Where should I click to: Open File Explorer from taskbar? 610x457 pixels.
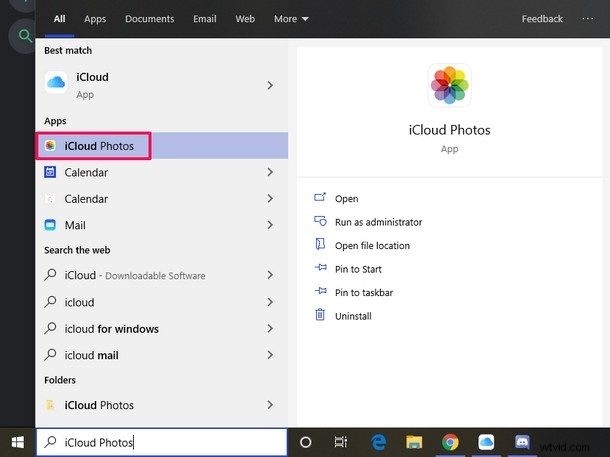pyautogui.click(x=414, y=442)
